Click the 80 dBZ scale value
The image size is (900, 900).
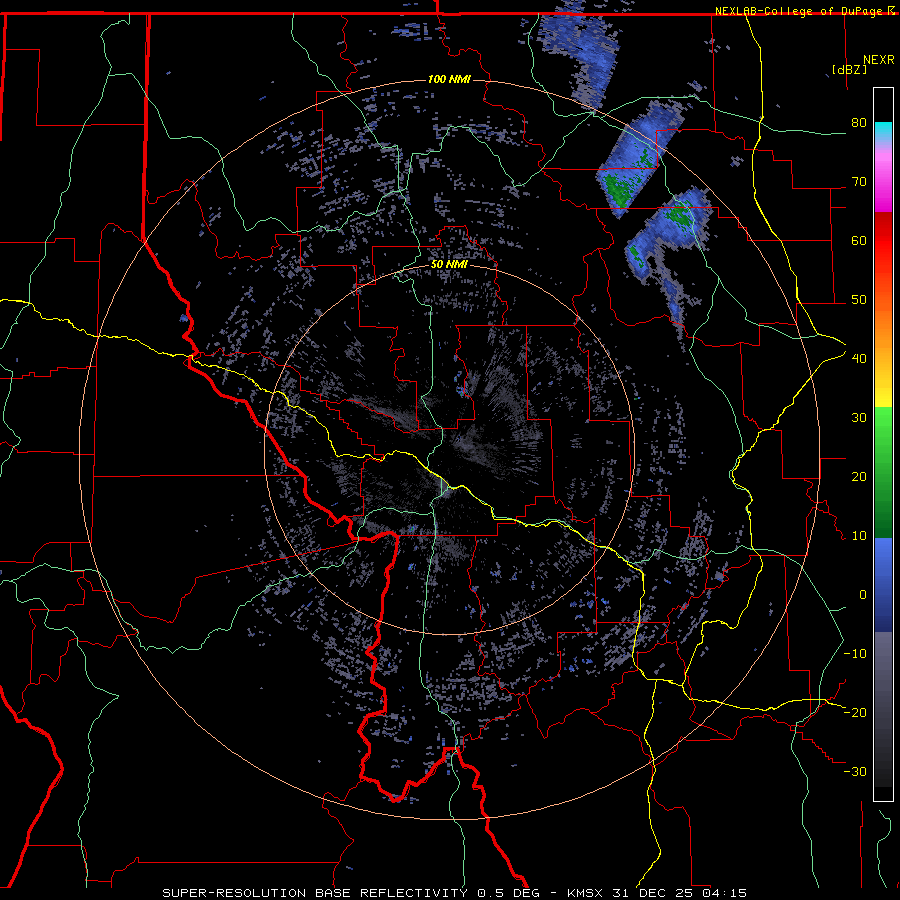[x=859, y=122]
